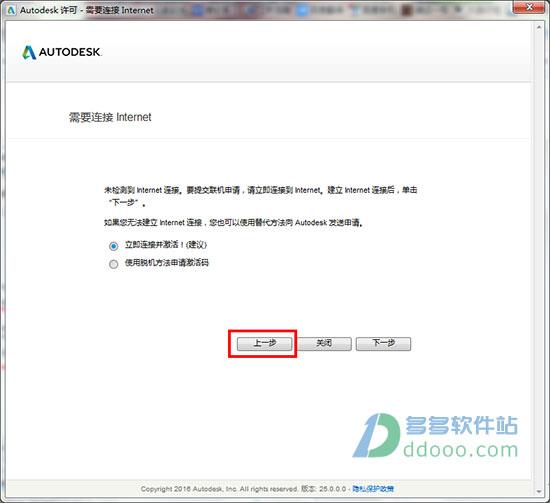
Task: Click scrollbar down arrow
Action: [539, 491]
